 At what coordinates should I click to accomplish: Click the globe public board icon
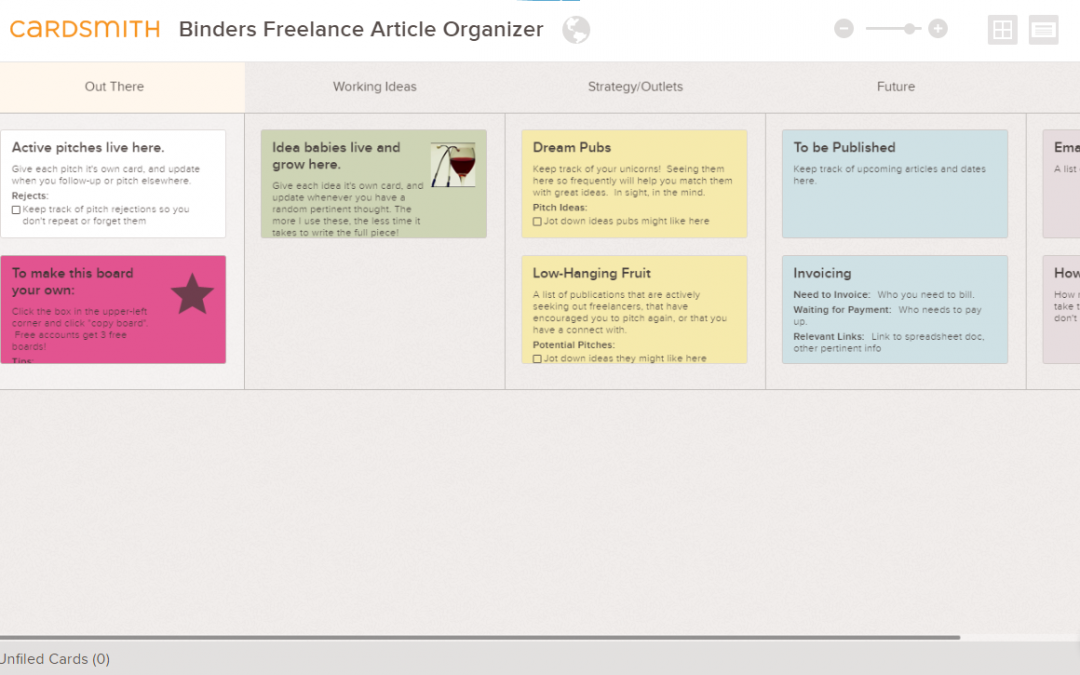coord(576,30)
